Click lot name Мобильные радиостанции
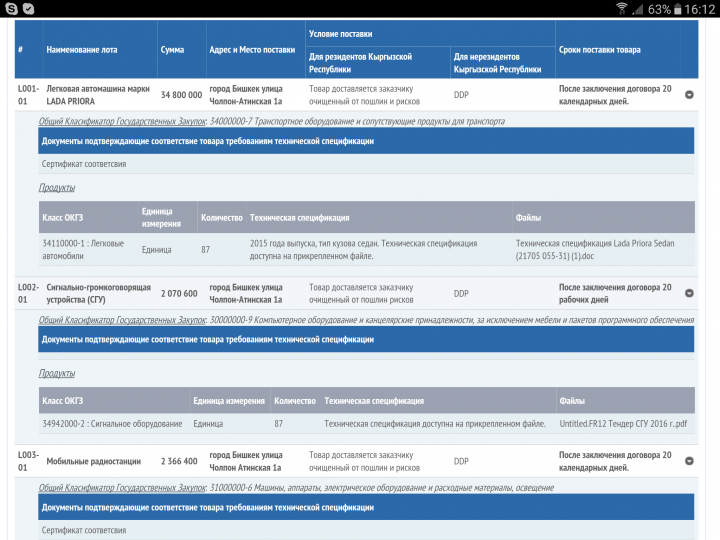Screen dimensions: 720x540 [x=93, y=461]
